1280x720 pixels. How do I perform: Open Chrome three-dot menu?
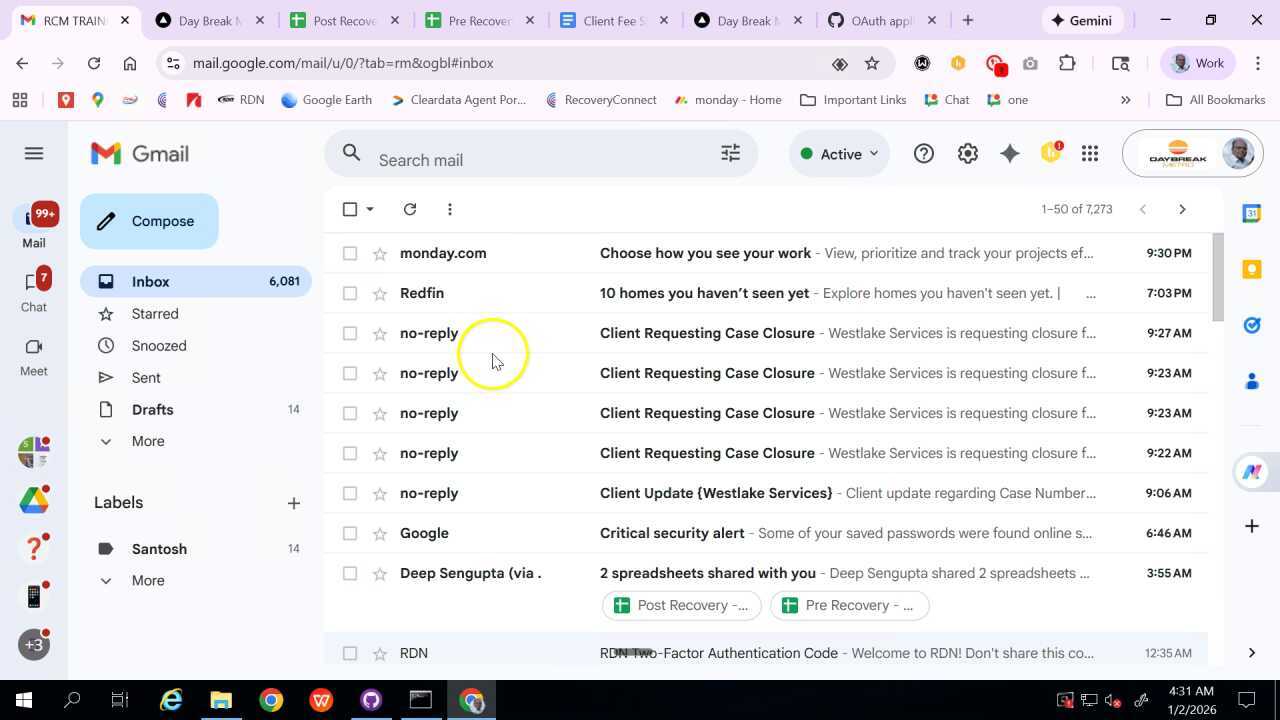click(x=1258, y=63)
